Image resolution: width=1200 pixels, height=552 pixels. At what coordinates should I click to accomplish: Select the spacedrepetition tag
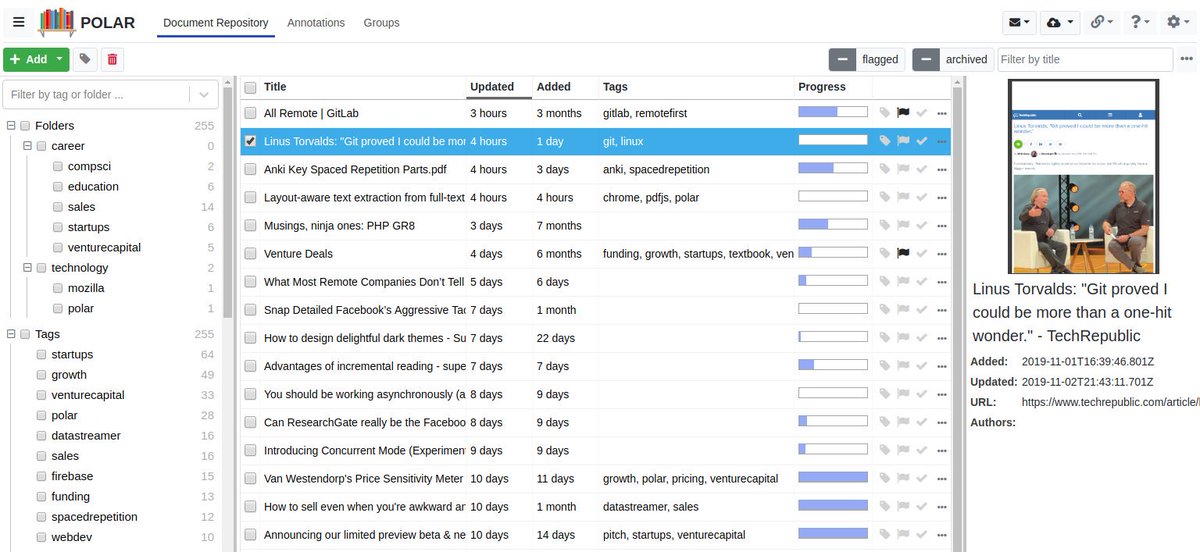pos(94,517)
